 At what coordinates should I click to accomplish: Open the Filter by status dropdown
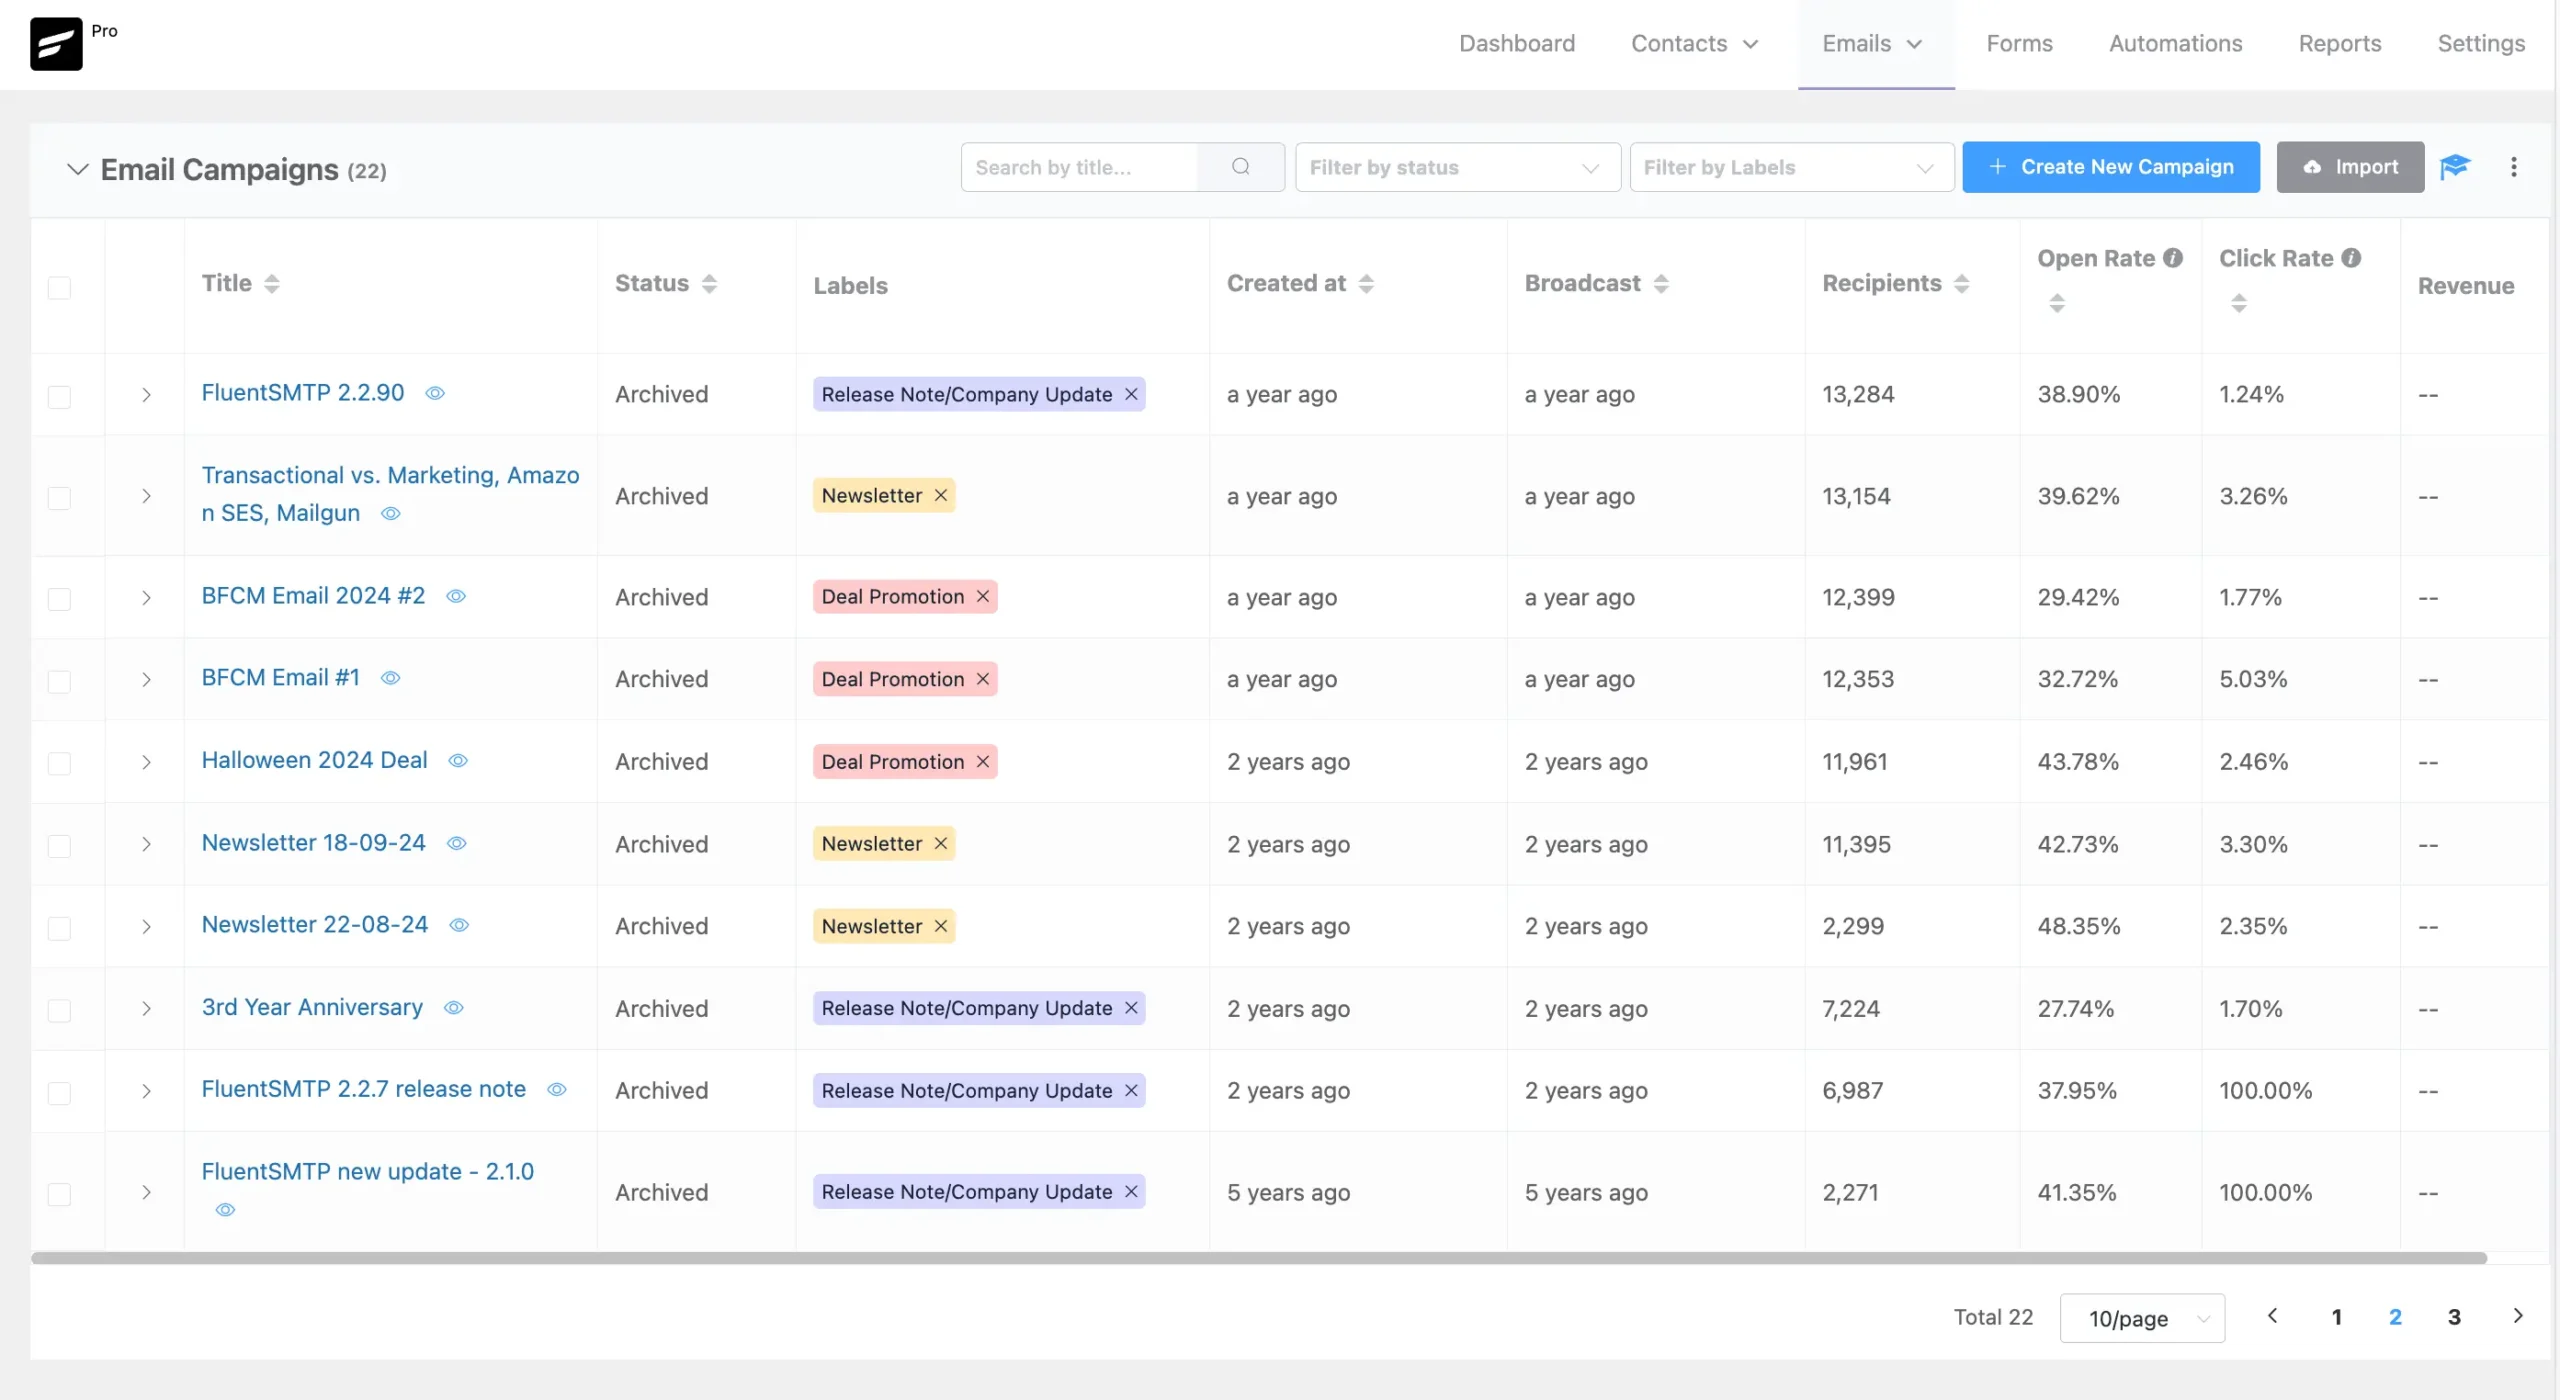point(1457,167)
